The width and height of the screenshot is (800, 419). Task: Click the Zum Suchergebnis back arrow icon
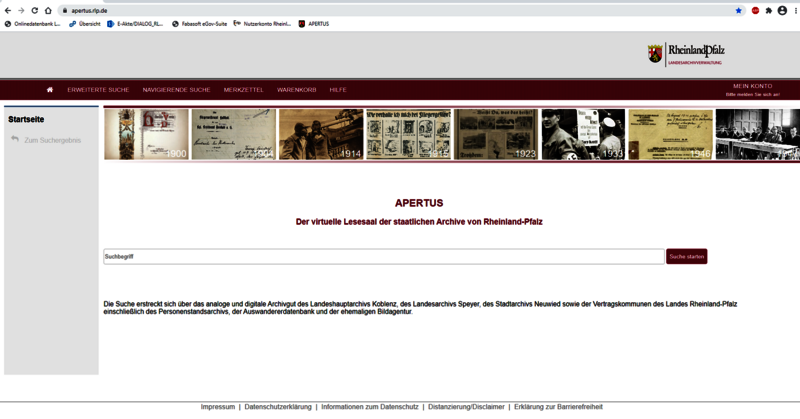tap(15, 139)
